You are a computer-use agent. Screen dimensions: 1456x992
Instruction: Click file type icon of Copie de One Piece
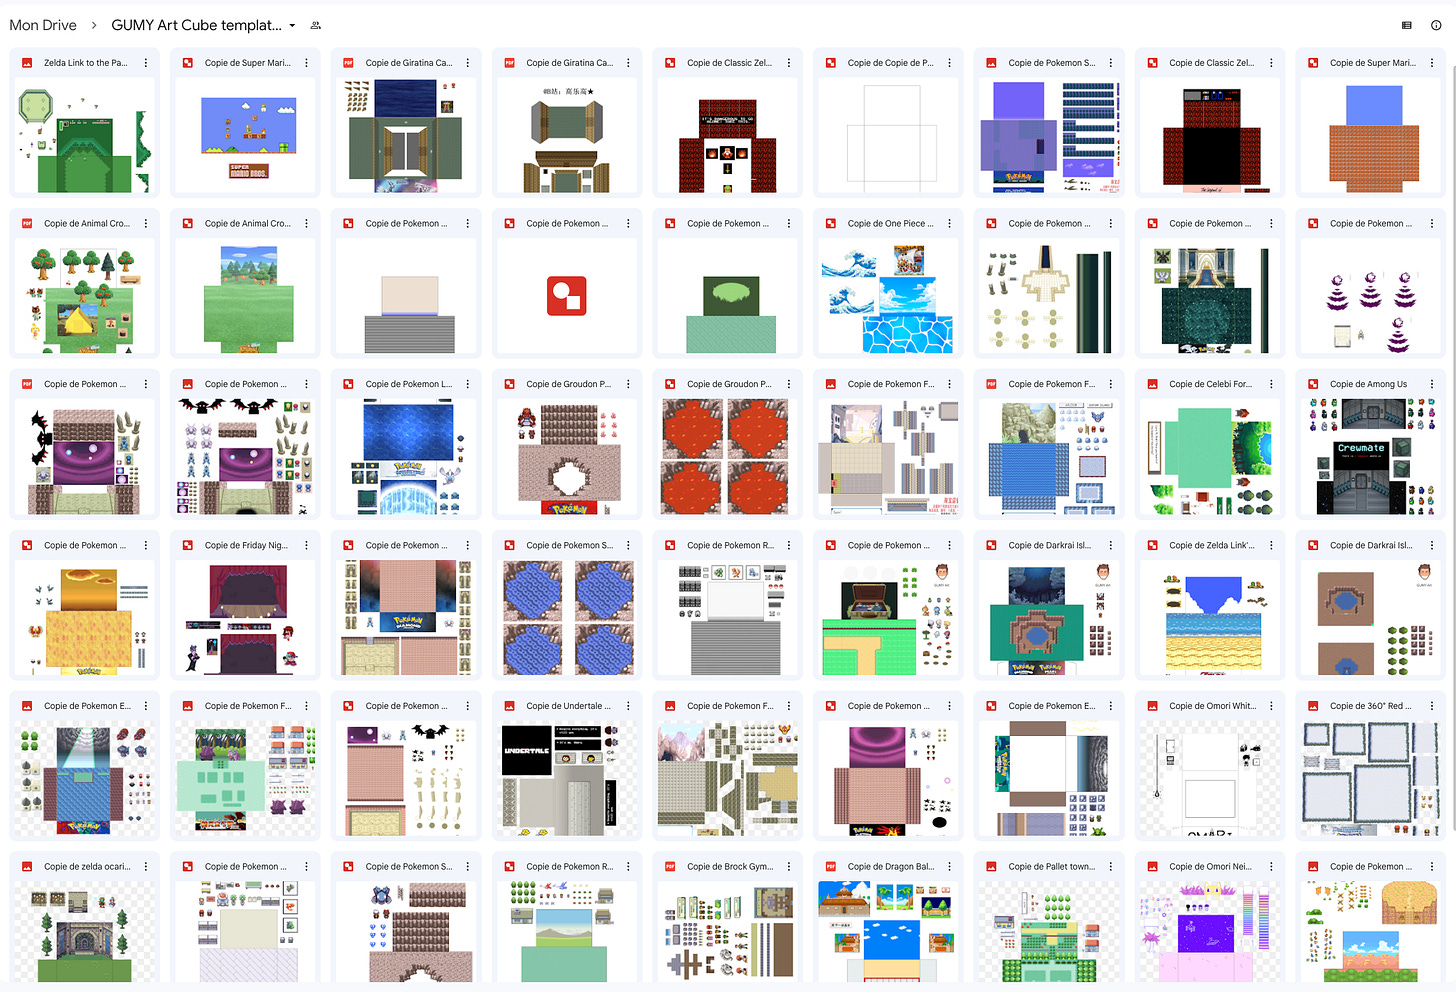[x=831, y=224]
